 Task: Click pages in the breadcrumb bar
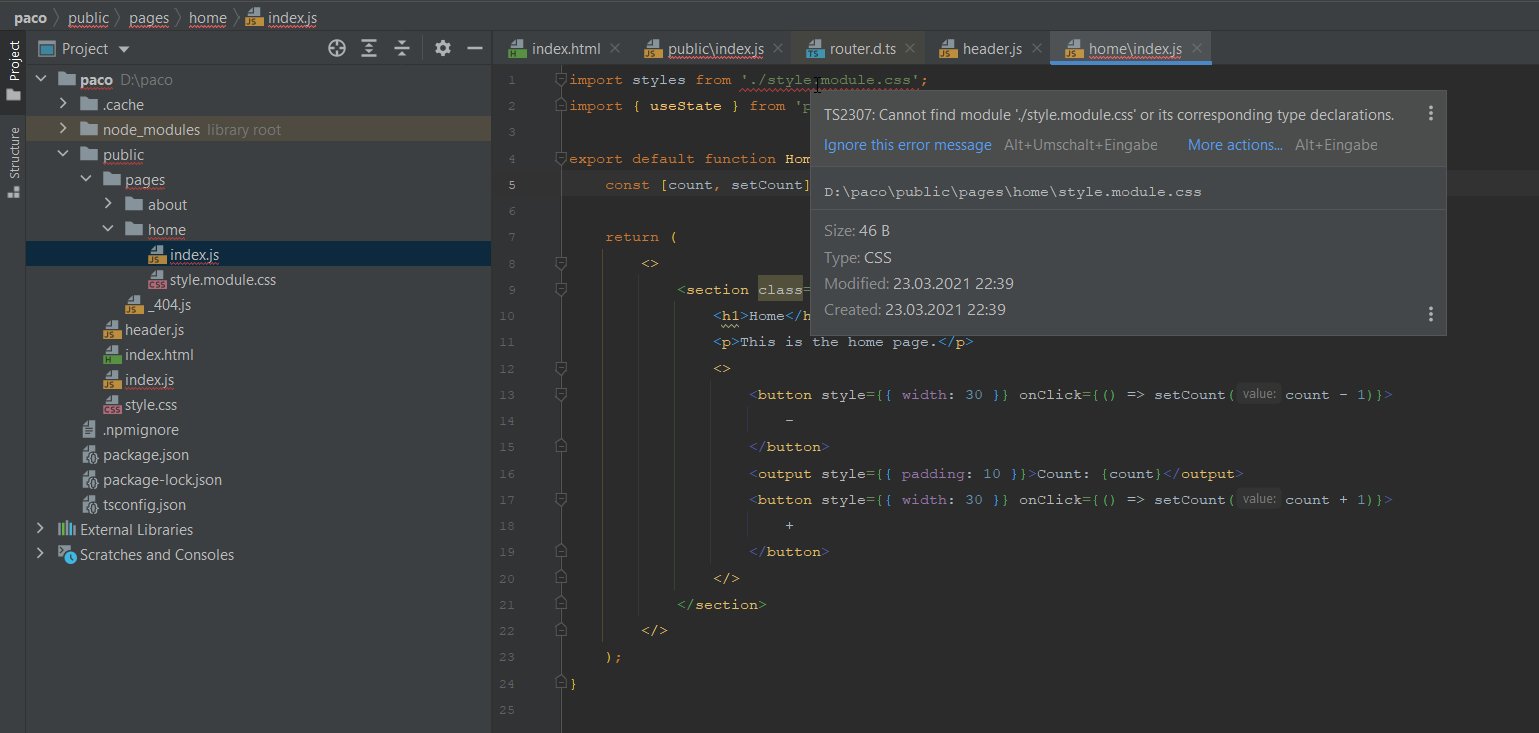149,18
